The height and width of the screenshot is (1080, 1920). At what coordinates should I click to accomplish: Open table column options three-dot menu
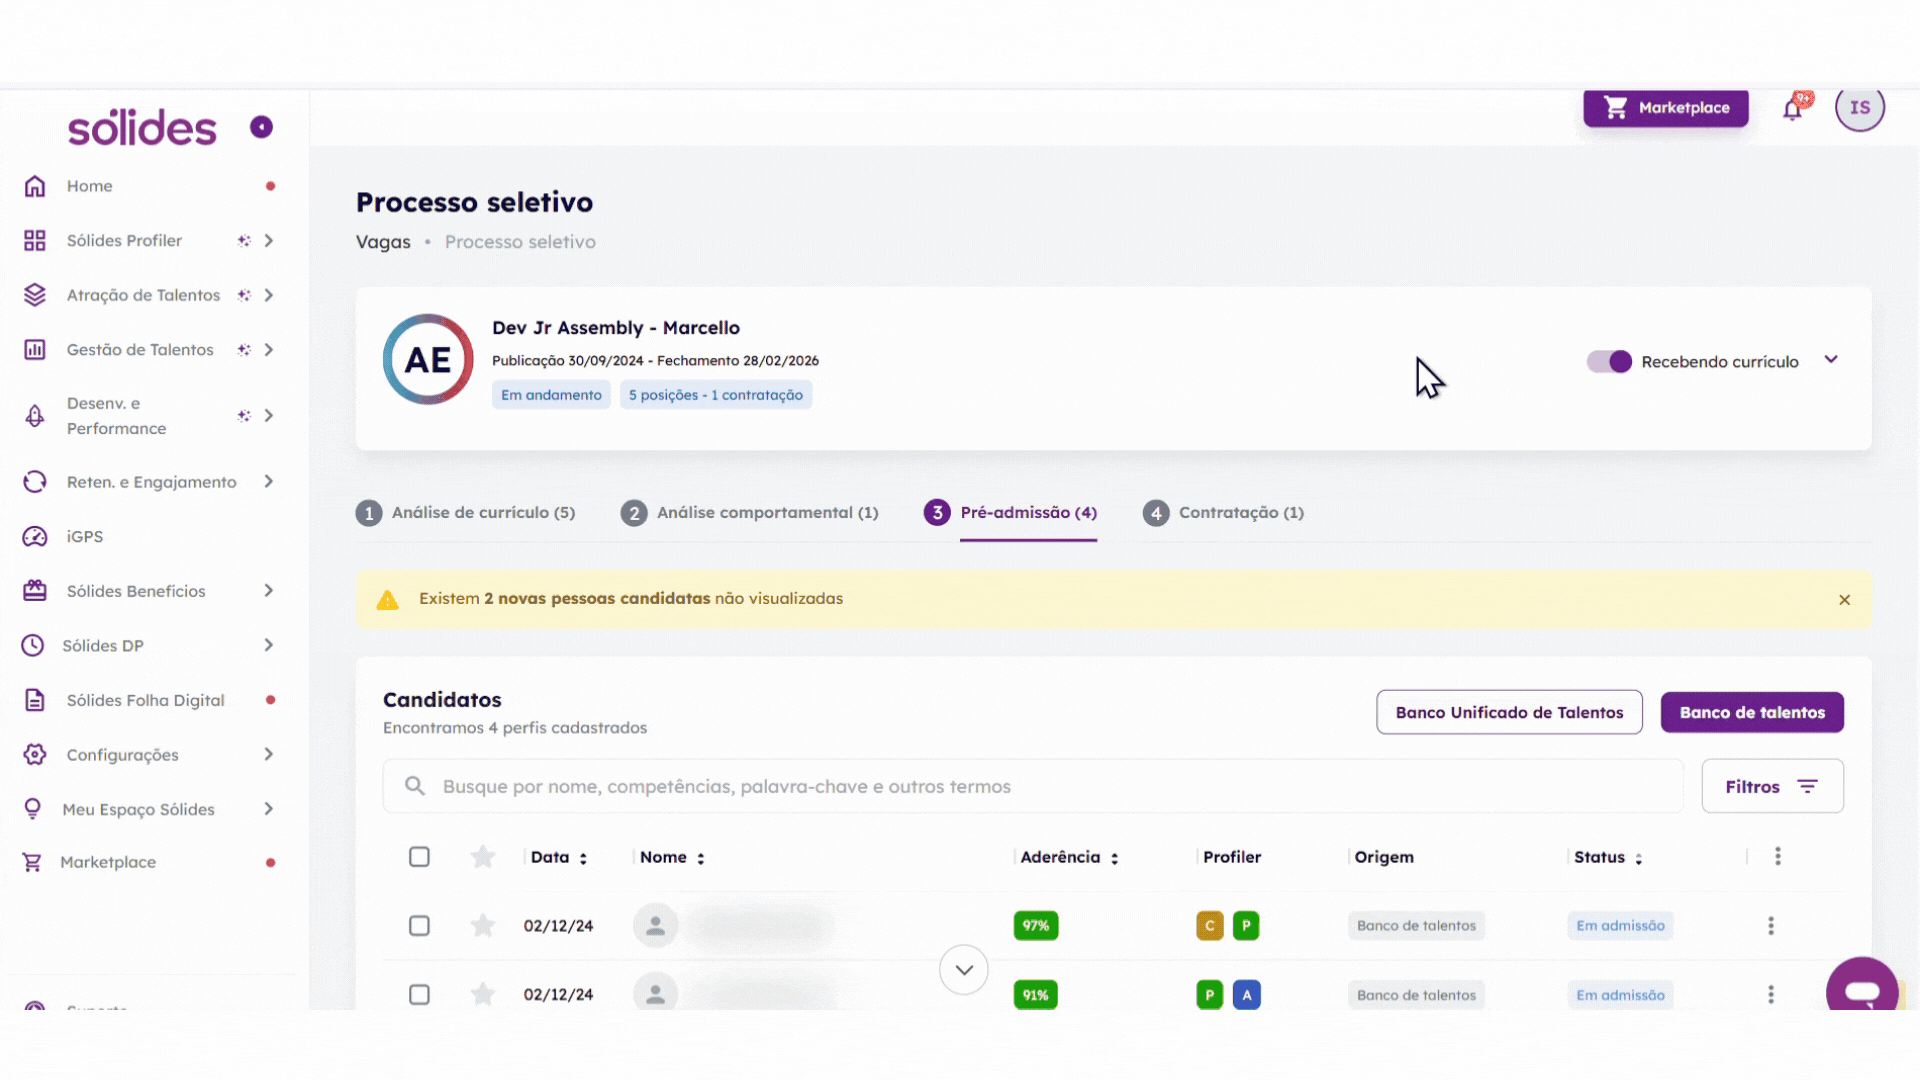coord(1778,857)
